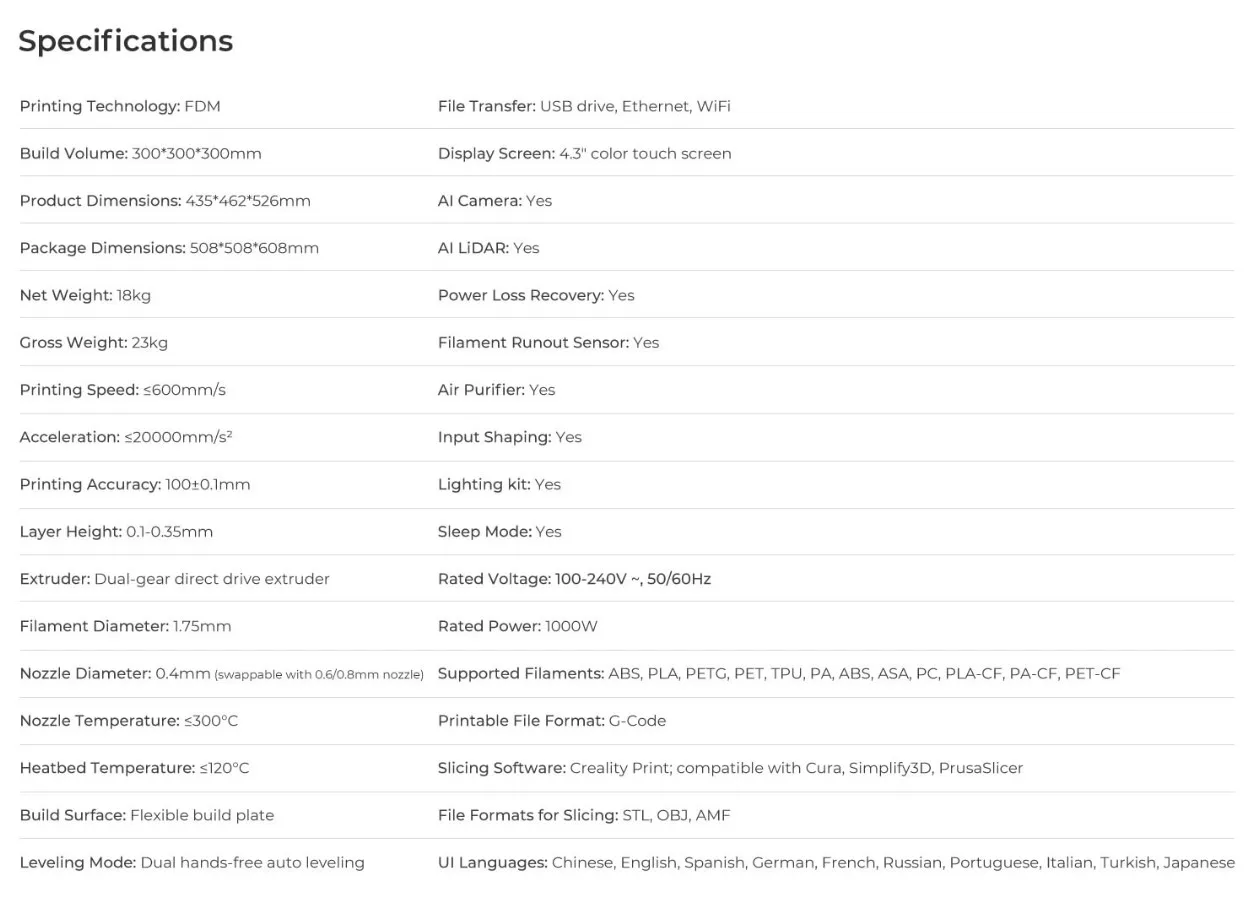Viewport: 1255px width, 903px height.
Task: Click the Air Purifier: Yes entry
Action: tap(496, 390)
